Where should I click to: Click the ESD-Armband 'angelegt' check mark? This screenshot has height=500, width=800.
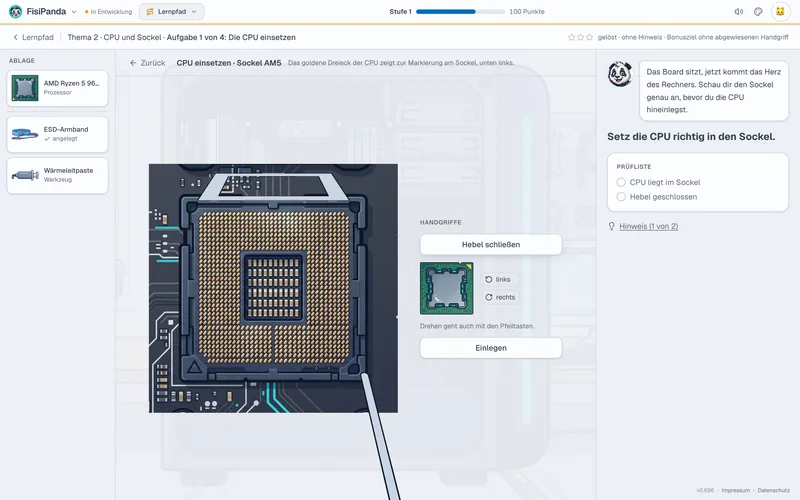pos(47,139)
